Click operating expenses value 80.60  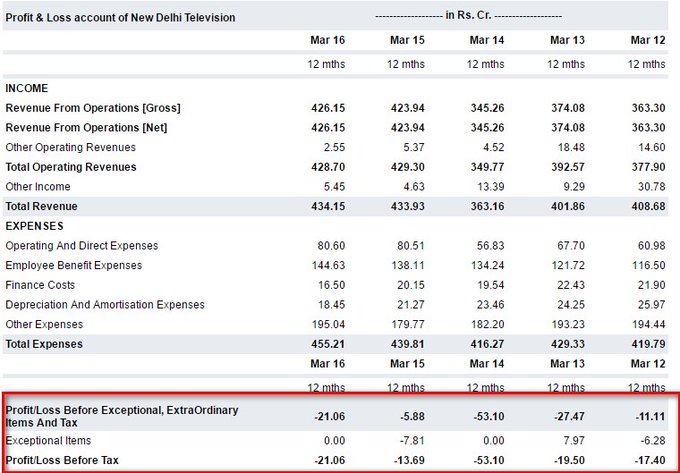(331, 246)
